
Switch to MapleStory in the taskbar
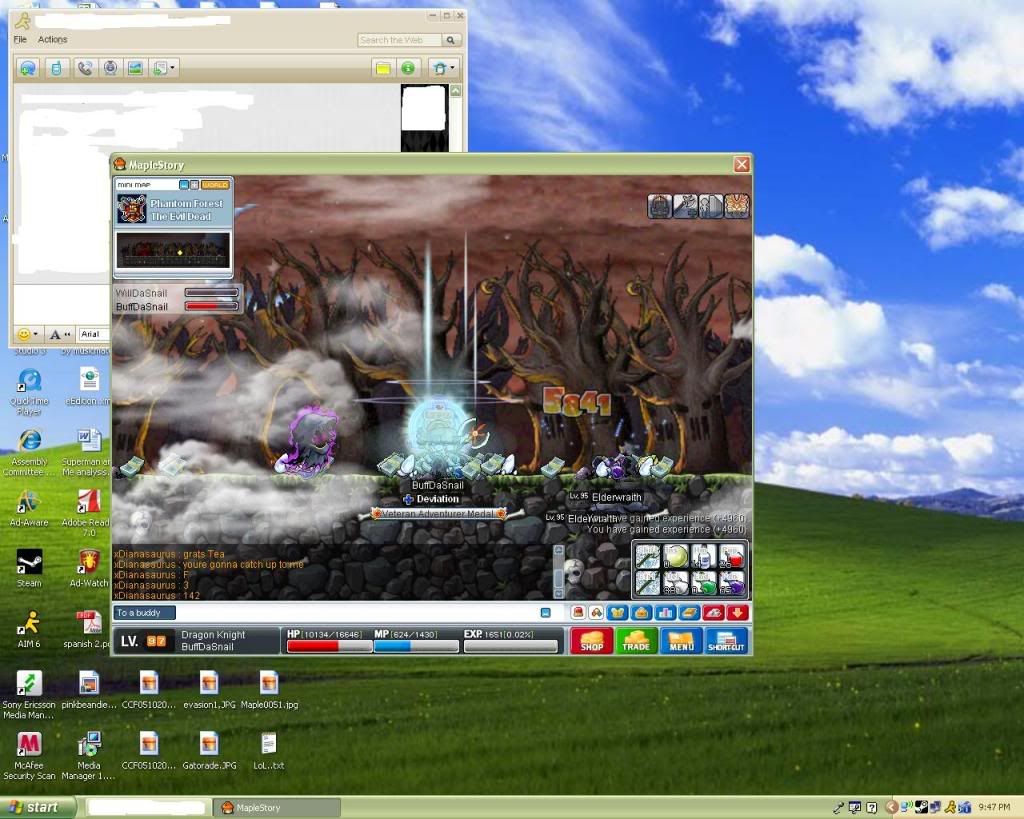[x=278, y=808]
